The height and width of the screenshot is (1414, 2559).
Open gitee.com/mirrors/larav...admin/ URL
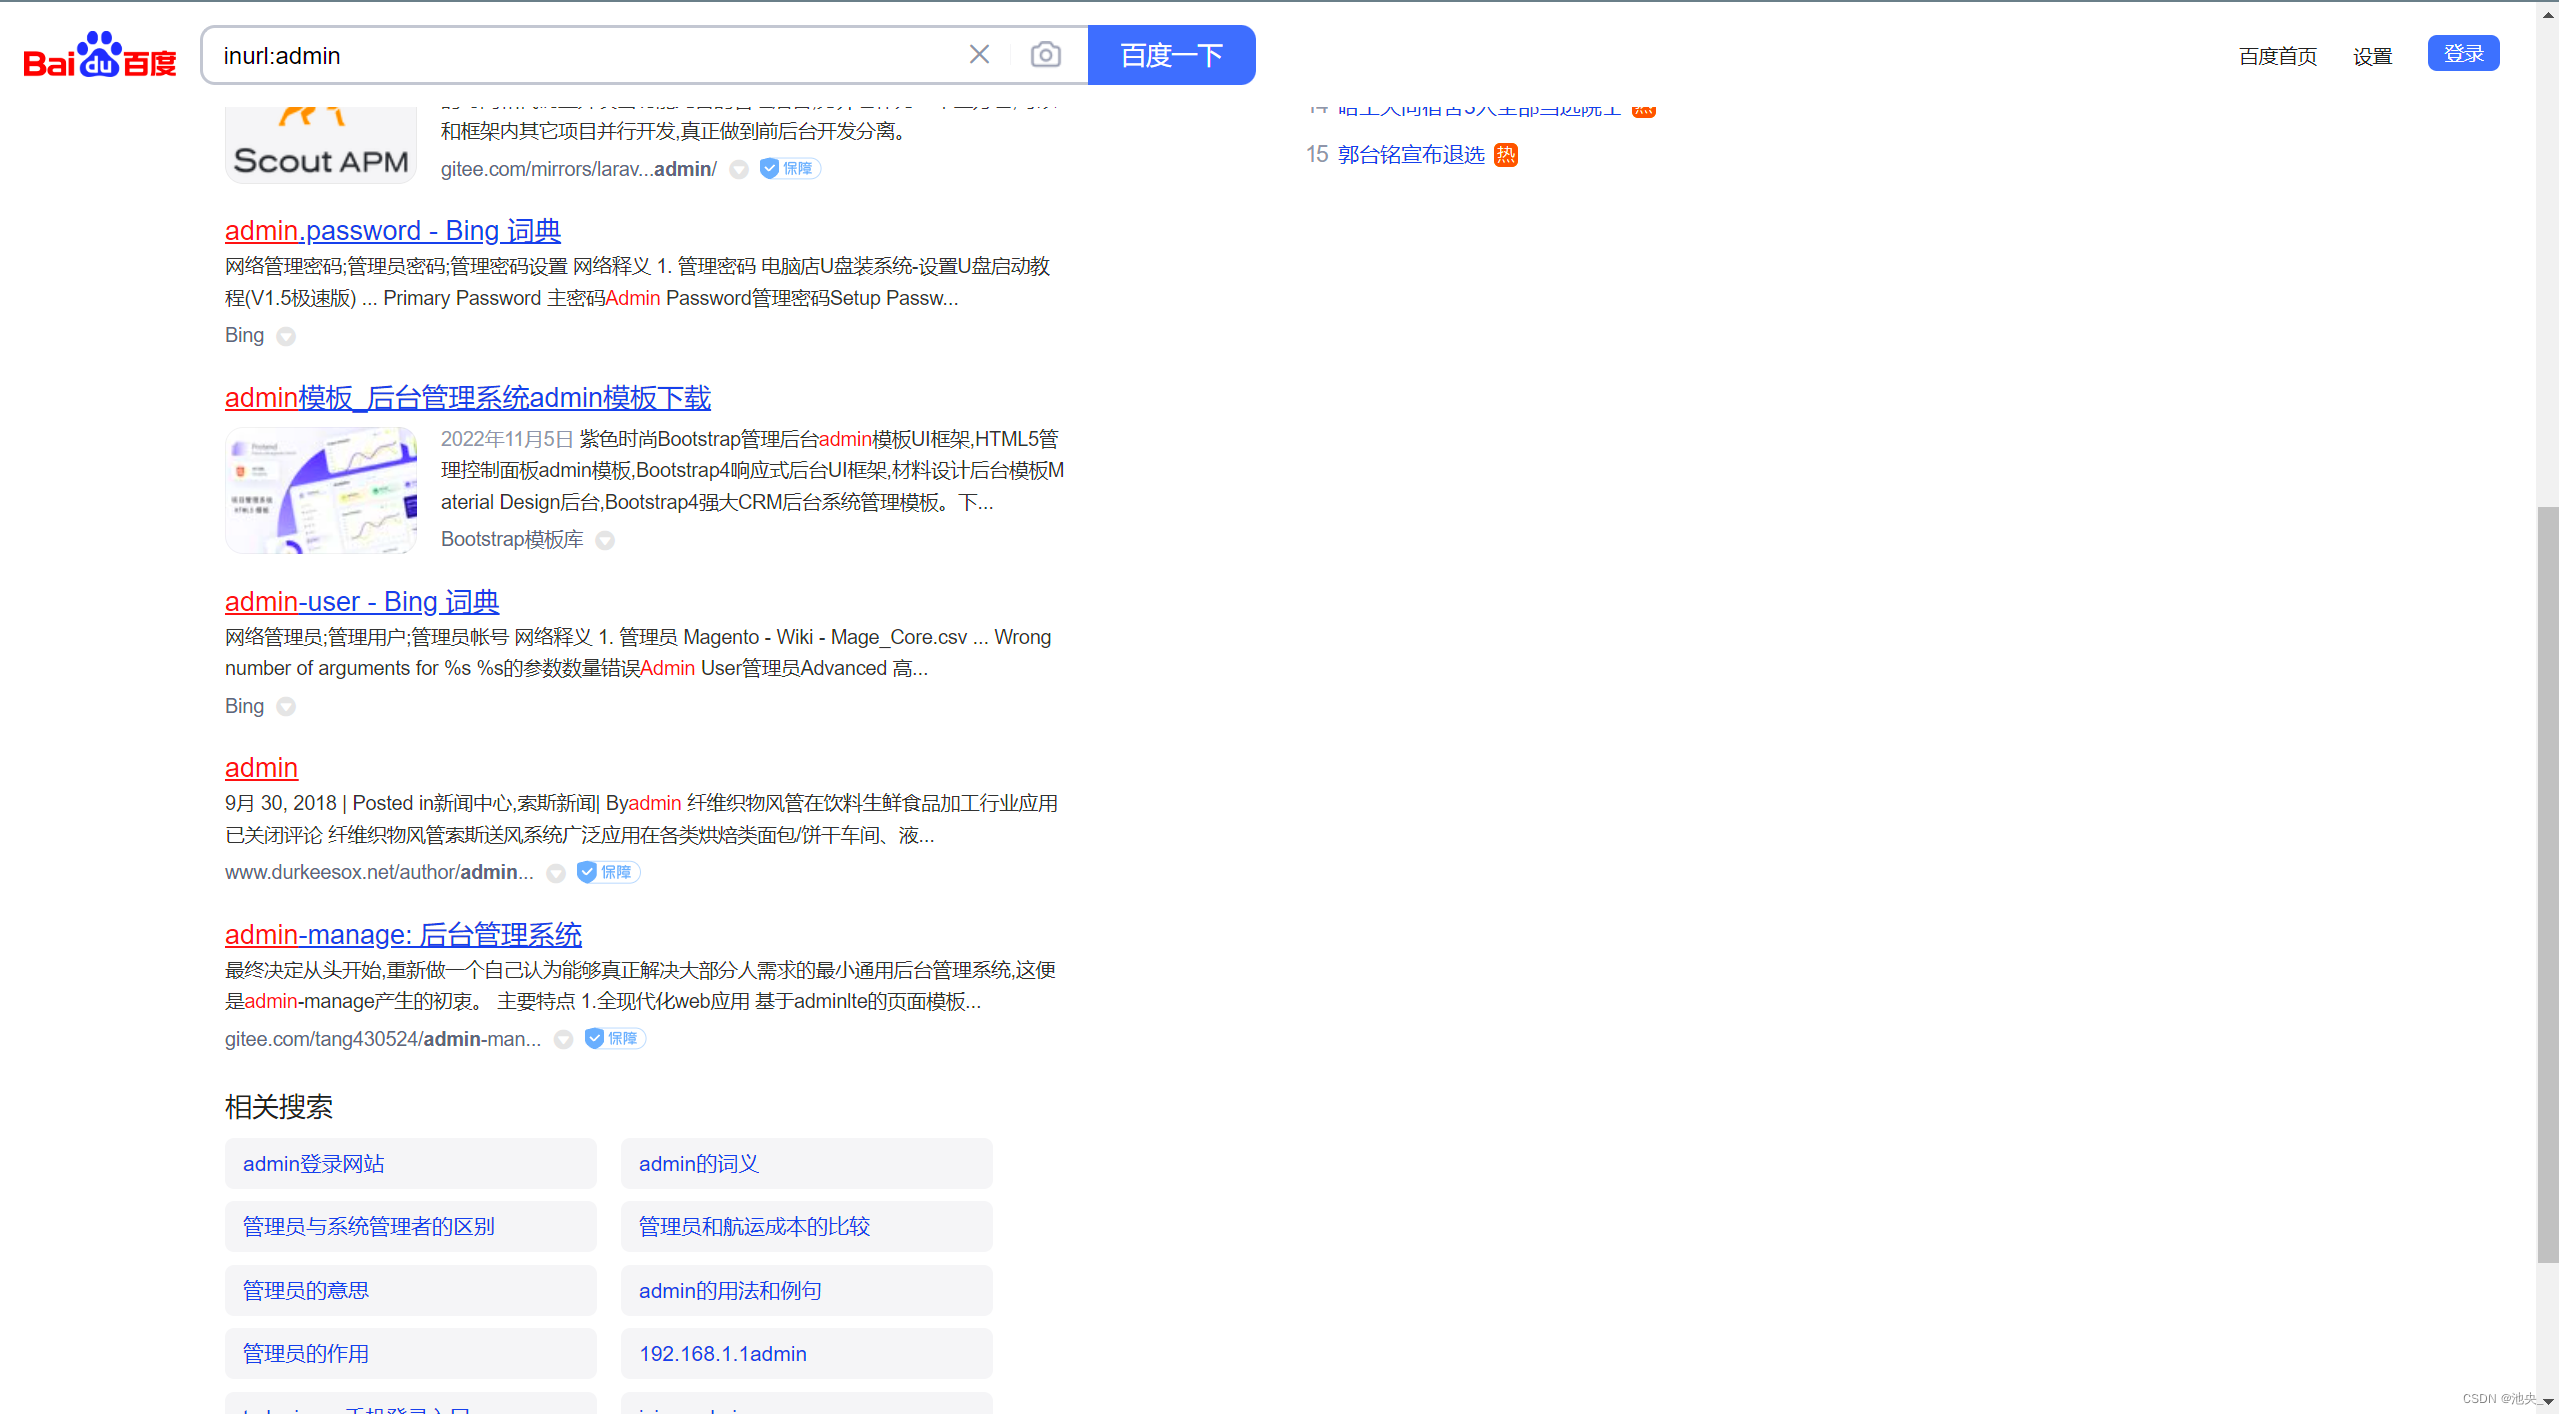(579, 169)
